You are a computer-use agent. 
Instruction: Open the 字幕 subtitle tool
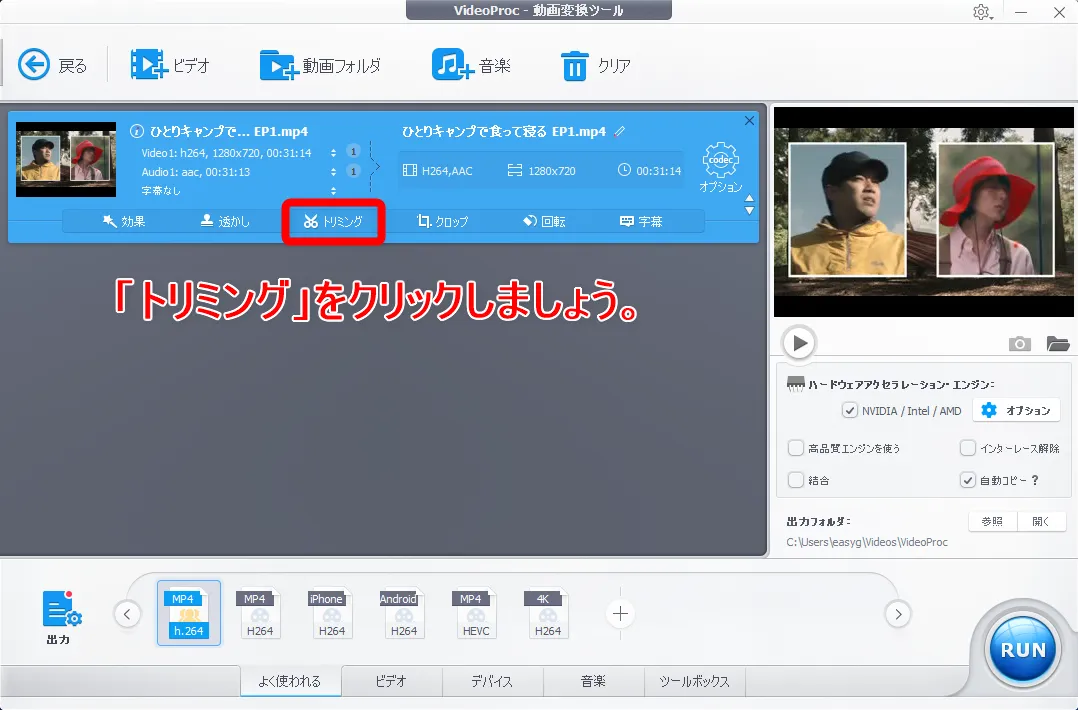coord(641,221)
